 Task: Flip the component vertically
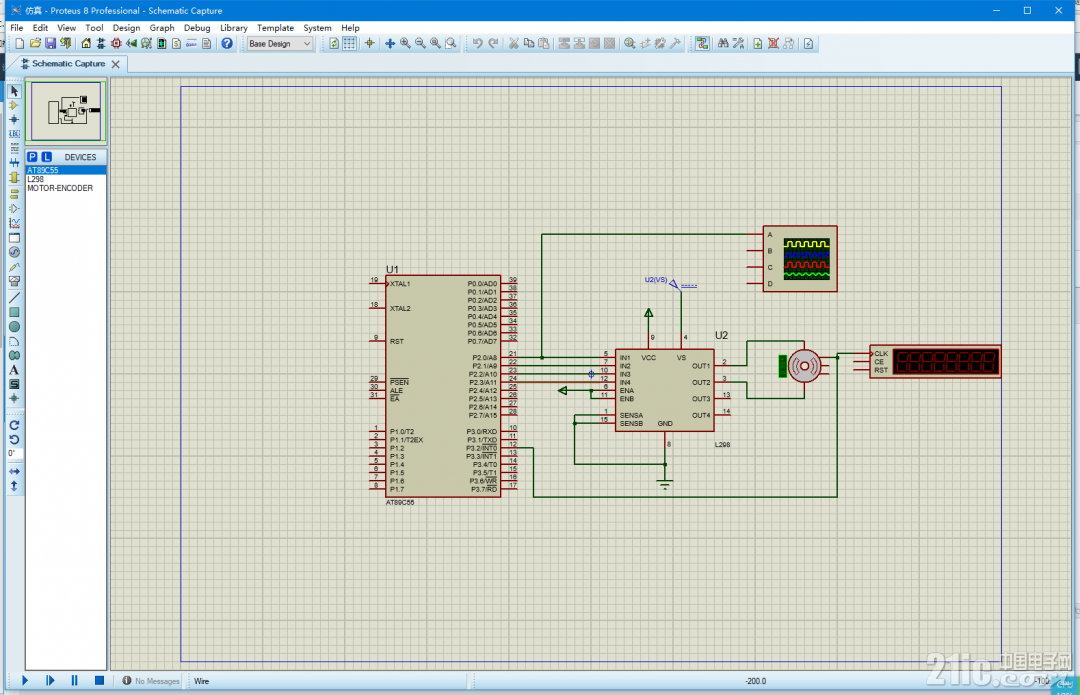click(14, 486)
